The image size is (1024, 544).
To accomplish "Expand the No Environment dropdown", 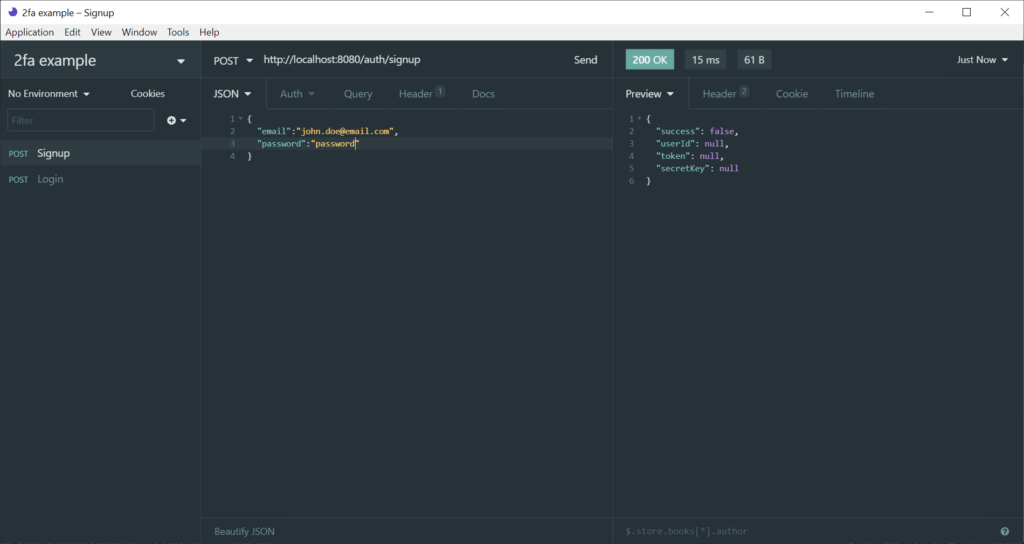I will coord(49,94).
